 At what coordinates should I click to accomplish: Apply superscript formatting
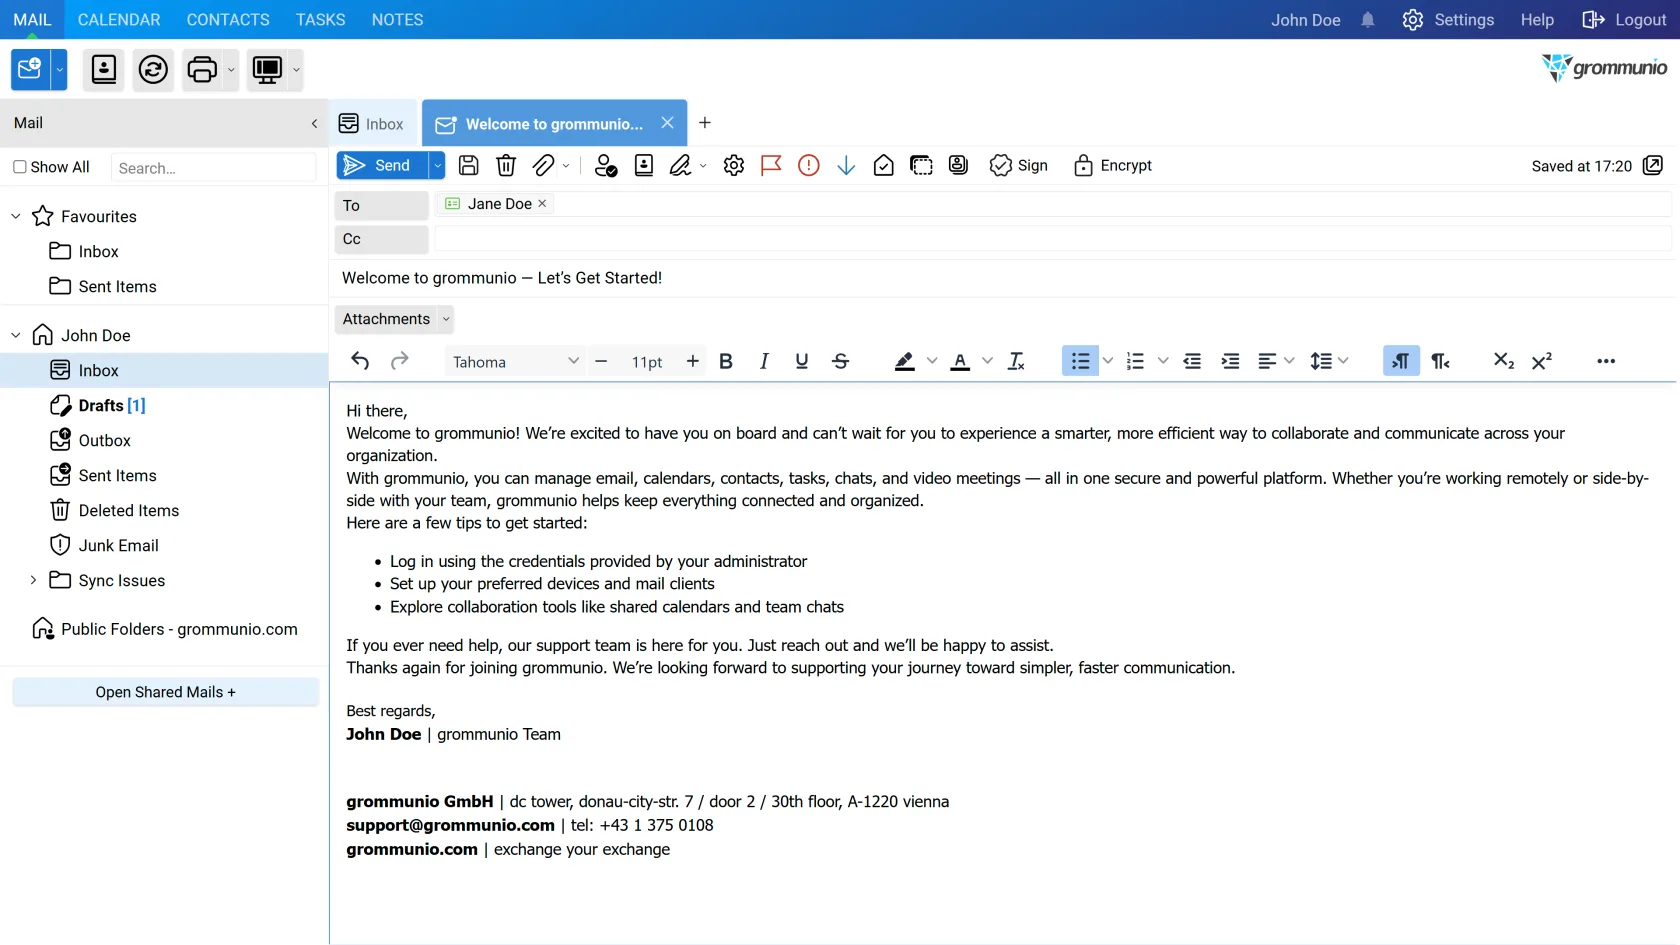pyautogui.click(x=1542, y=361)
